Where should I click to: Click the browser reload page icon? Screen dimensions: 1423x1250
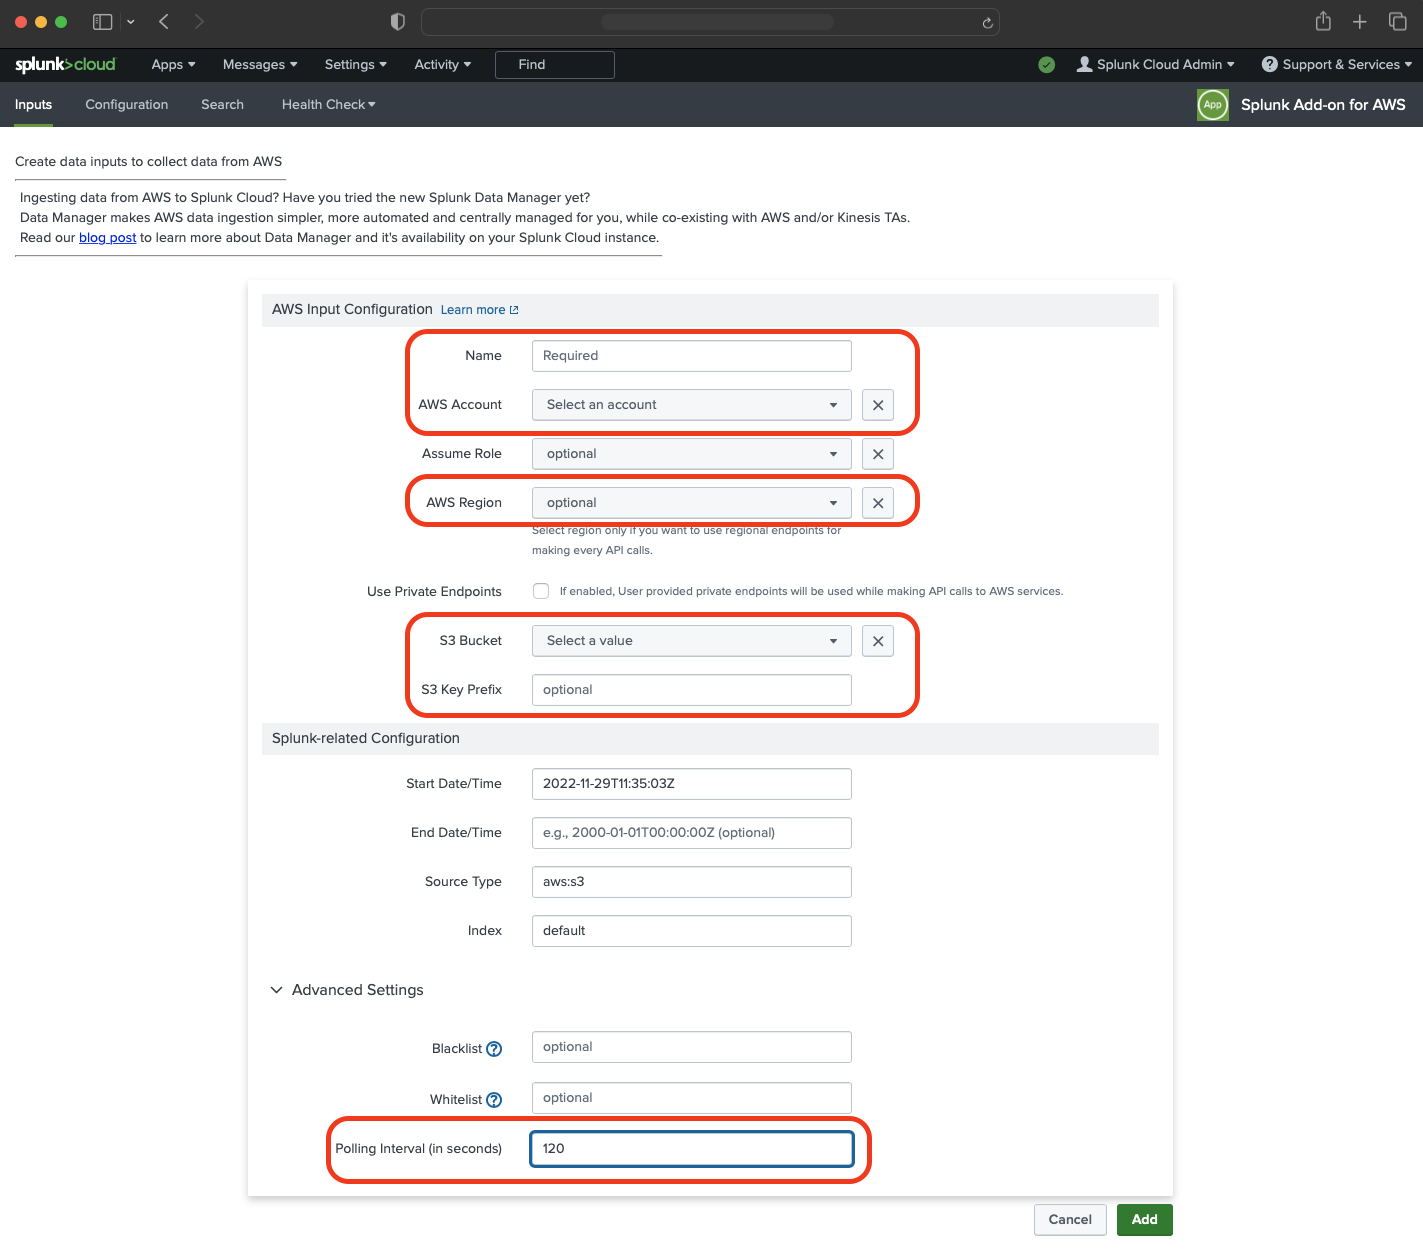point(987,22)
